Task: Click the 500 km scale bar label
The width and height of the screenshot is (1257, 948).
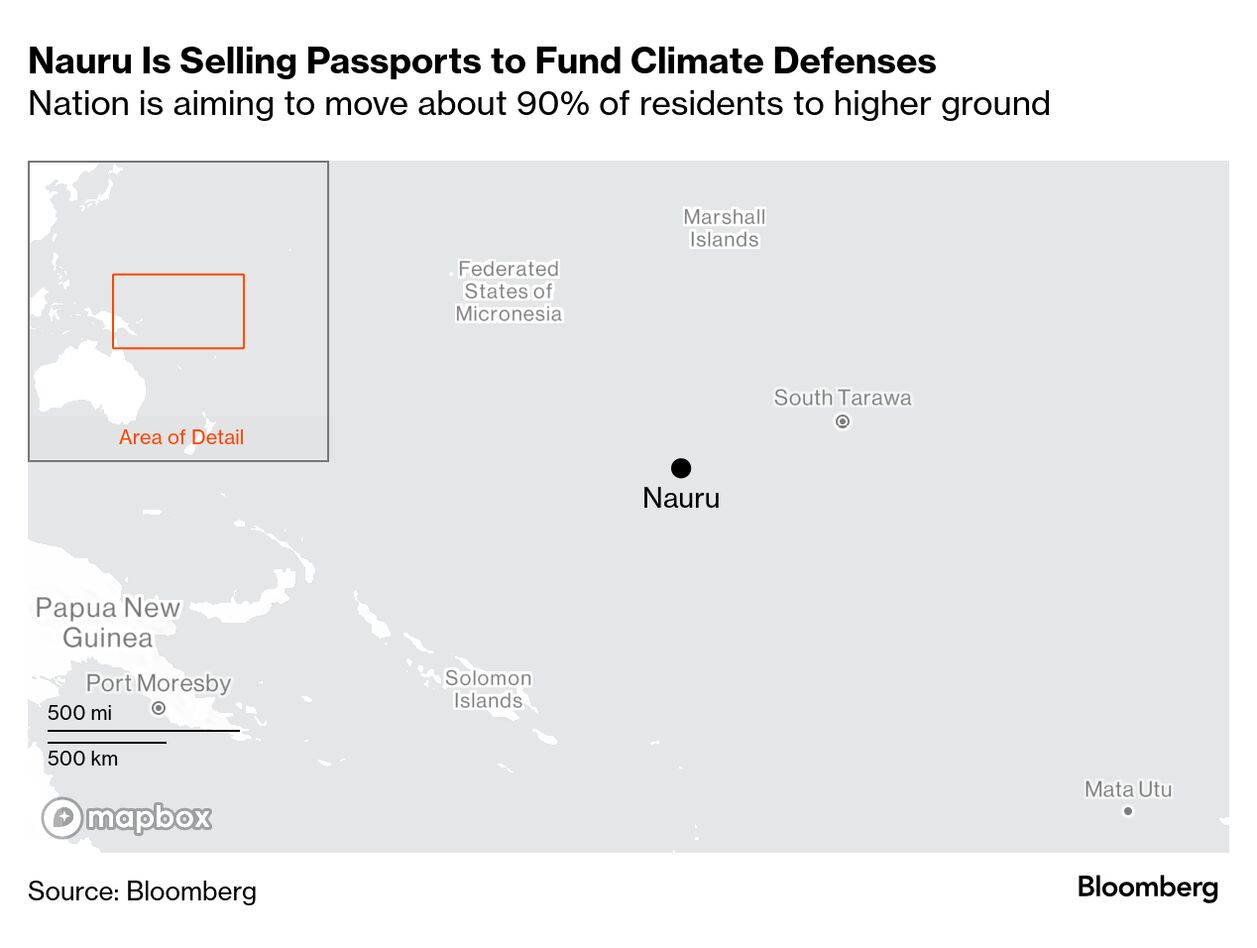Action: point(83,758)
